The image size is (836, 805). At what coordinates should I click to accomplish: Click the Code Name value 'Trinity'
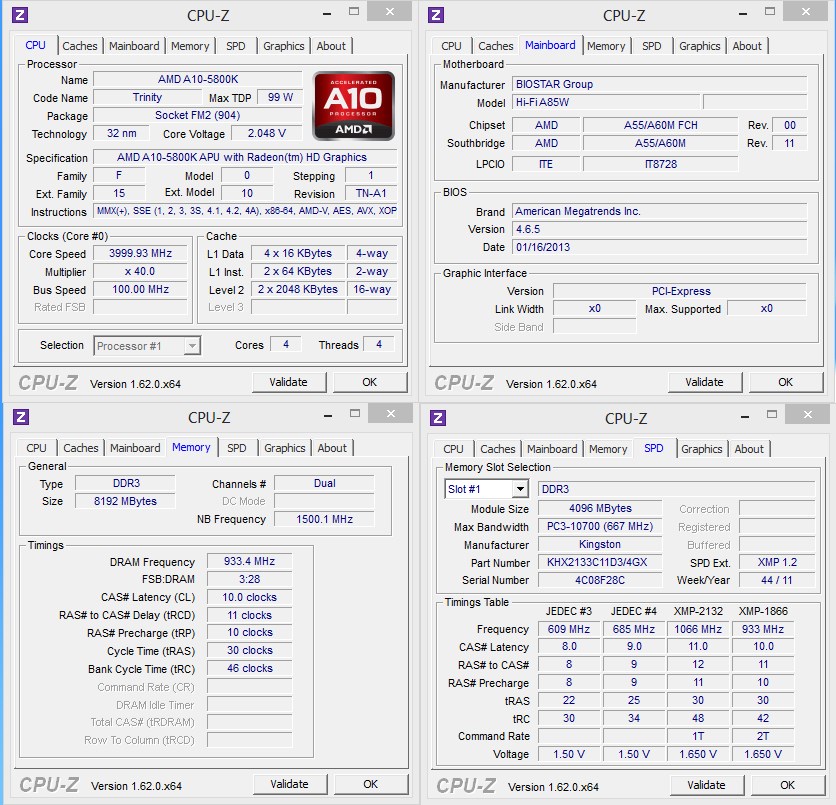coord(147,97)
